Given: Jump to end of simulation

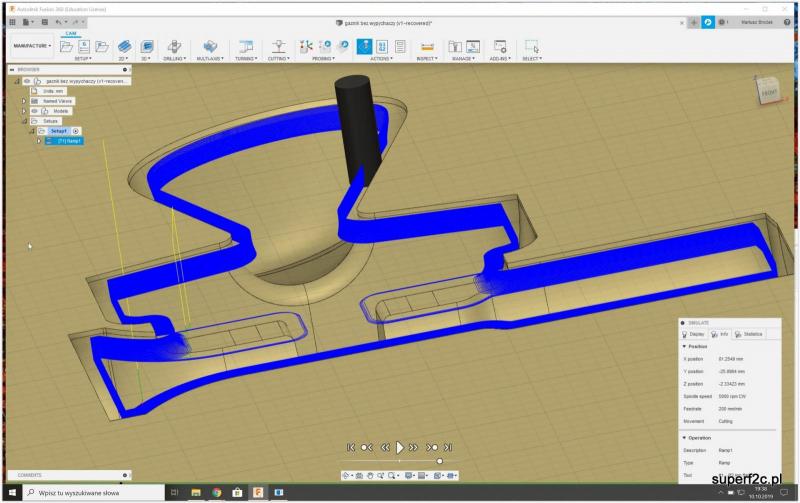Looking at the screenshot, I should tap(448, 447).
